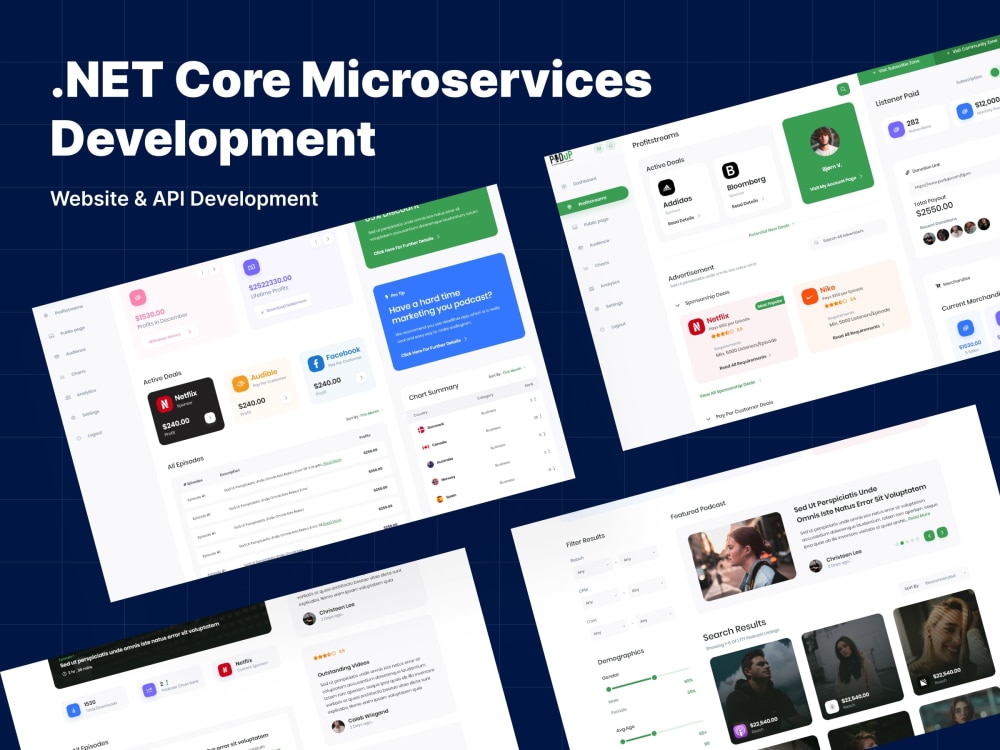Open first Reach Any dropdown
The image size is (1000, 750).
click(592, 567)
